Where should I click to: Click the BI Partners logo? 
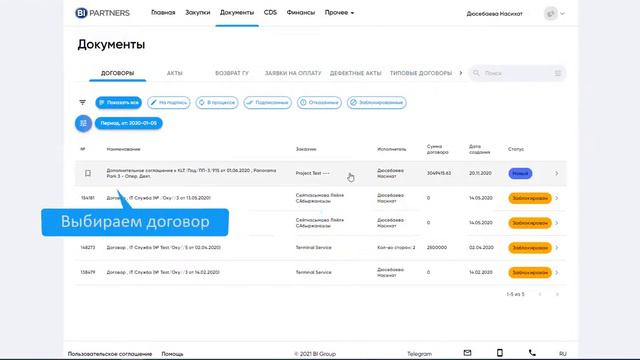click(102, 13)
